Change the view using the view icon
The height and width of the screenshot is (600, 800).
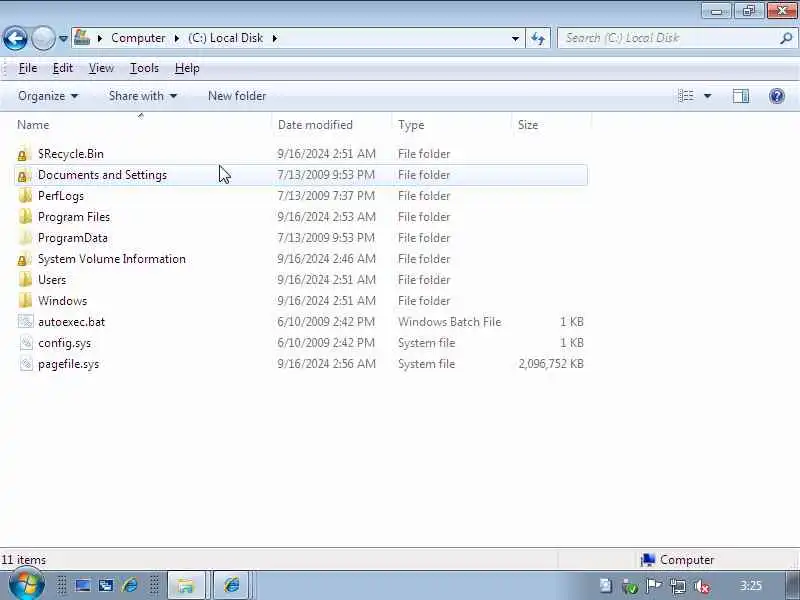[x=686, y=96]
